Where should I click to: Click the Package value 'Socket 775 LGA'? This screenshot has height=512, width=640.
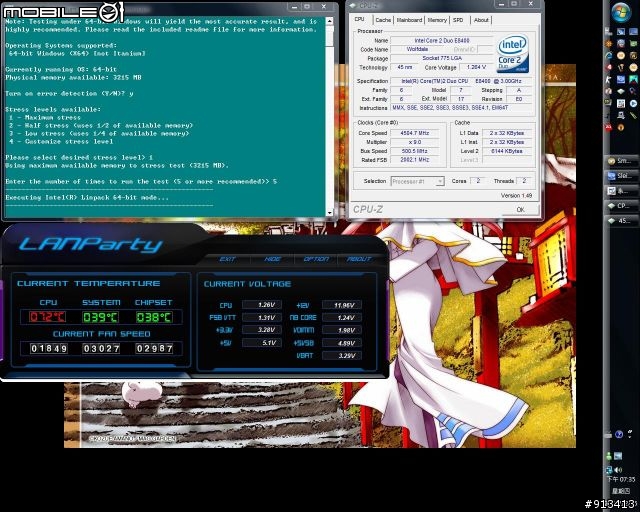pyautogui.click(x=442, y=58)
